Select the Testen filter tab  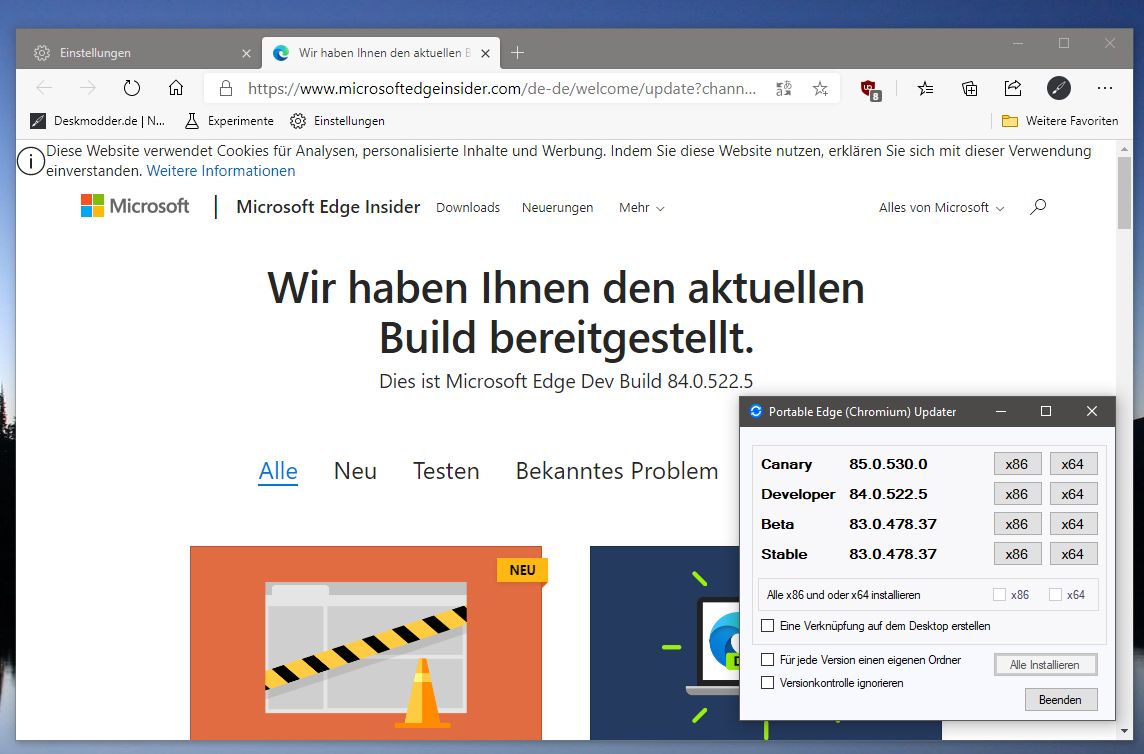point(446,472)
